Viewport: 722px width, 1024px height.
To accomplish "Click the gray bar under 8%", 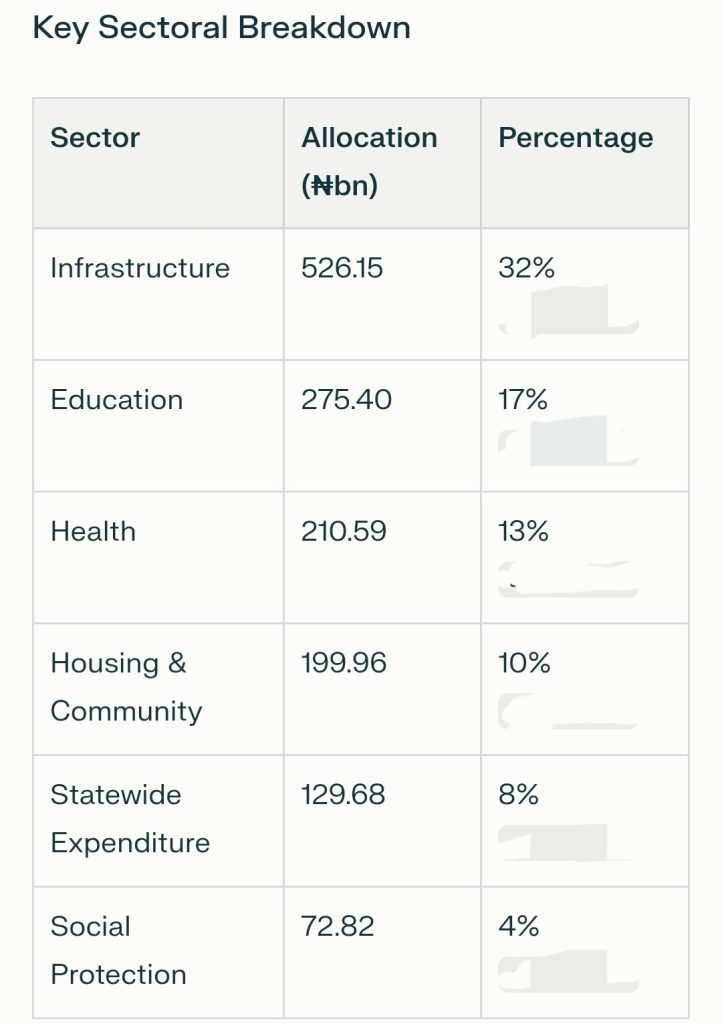I will tap(566, 842).
